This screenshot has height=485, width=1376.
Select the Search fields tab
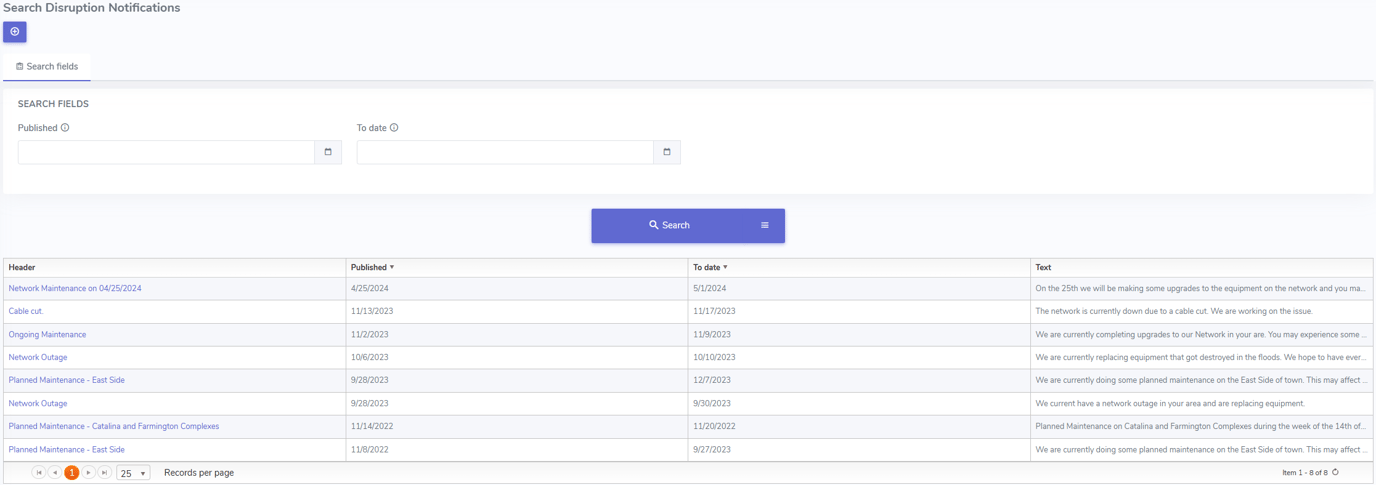click(47, 67)
